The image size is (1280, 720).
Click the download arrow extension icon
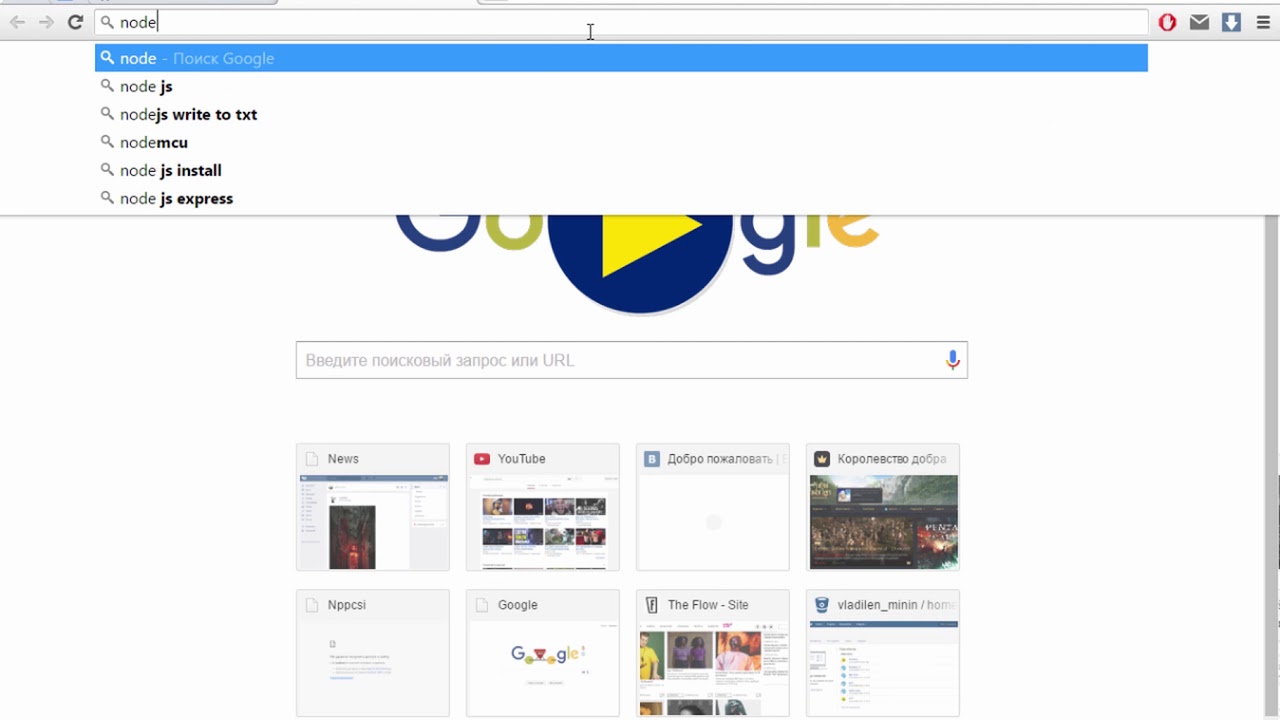click(x=1231, y=22)
